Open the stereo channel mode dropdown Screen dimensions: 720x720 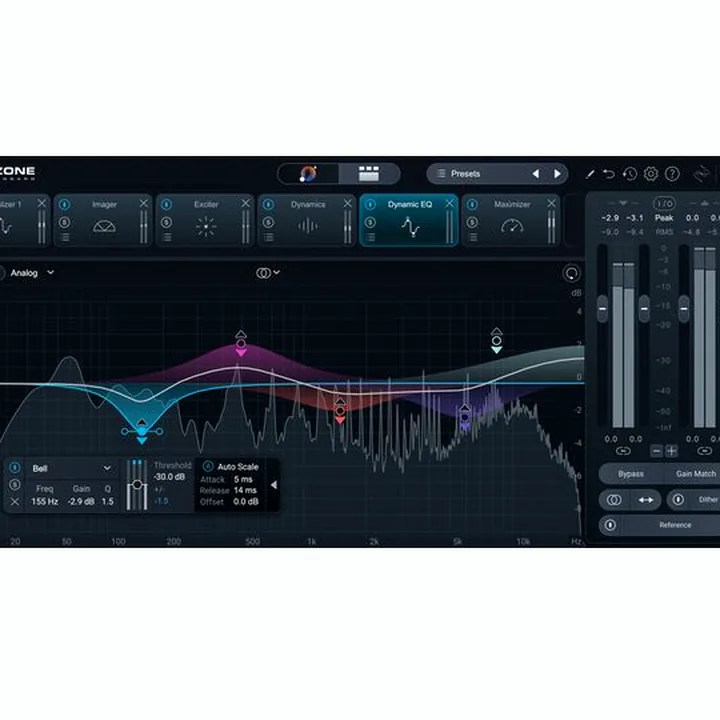[268, 273]
